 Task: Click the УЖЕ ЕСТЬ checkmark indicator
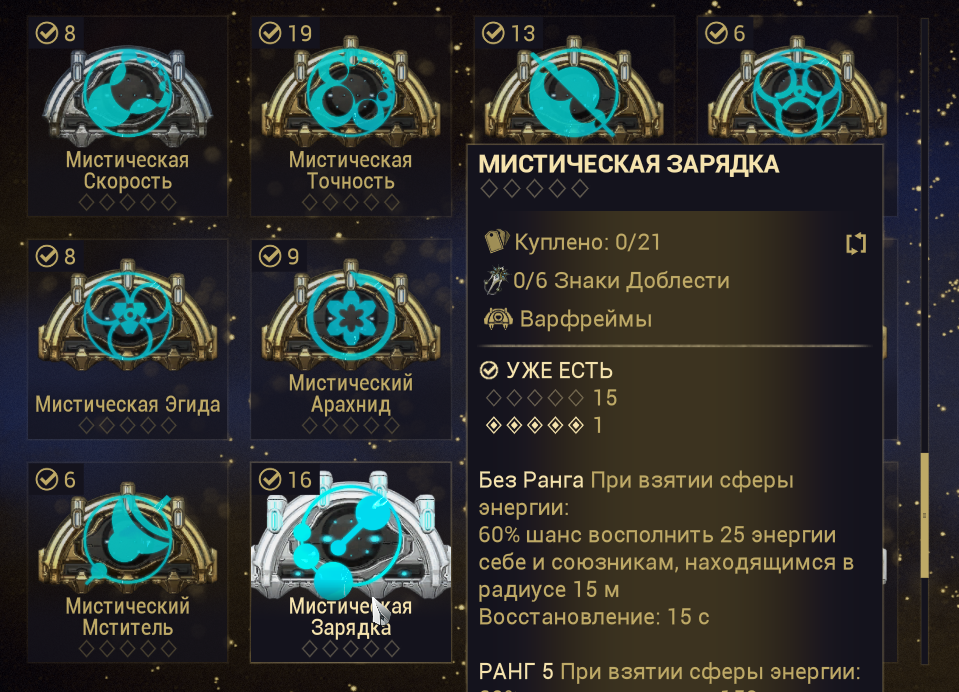489,370
